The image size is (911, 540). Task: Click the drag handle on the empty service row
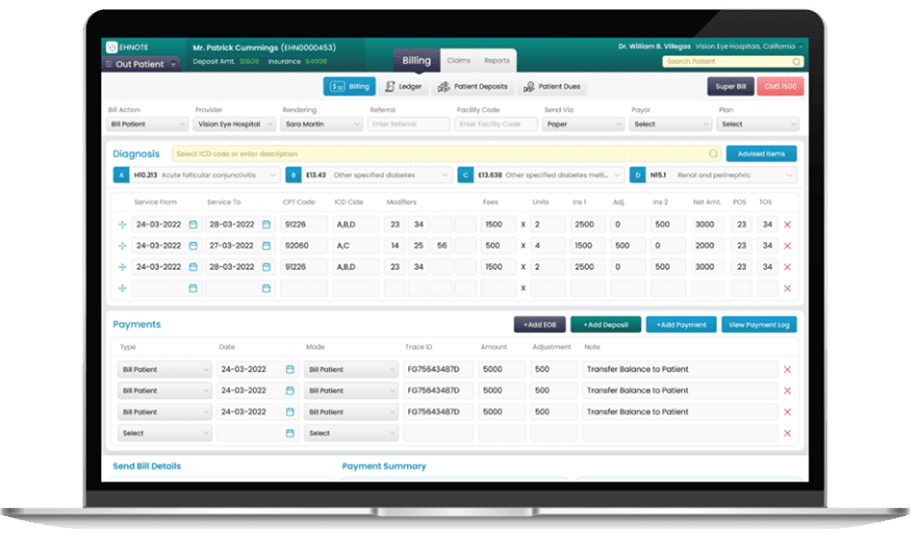[x=122, y=288]
